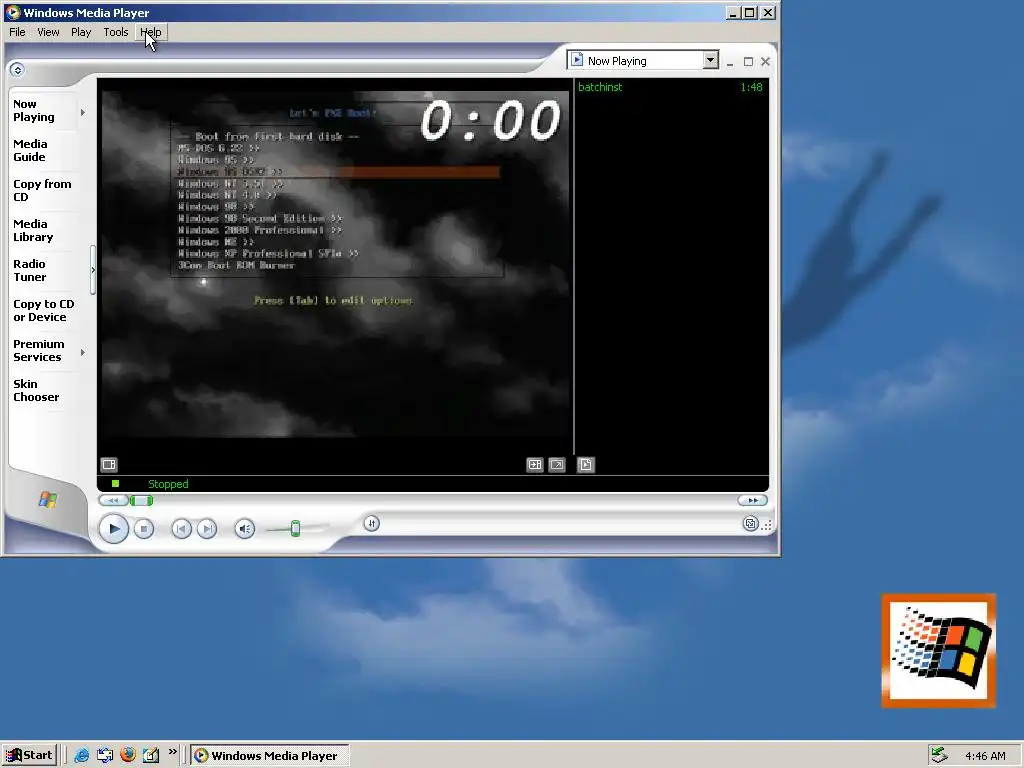Switch to skin mode
Image resolution: width=1024 pixels, height=768 pixels.
coord(751,524)
